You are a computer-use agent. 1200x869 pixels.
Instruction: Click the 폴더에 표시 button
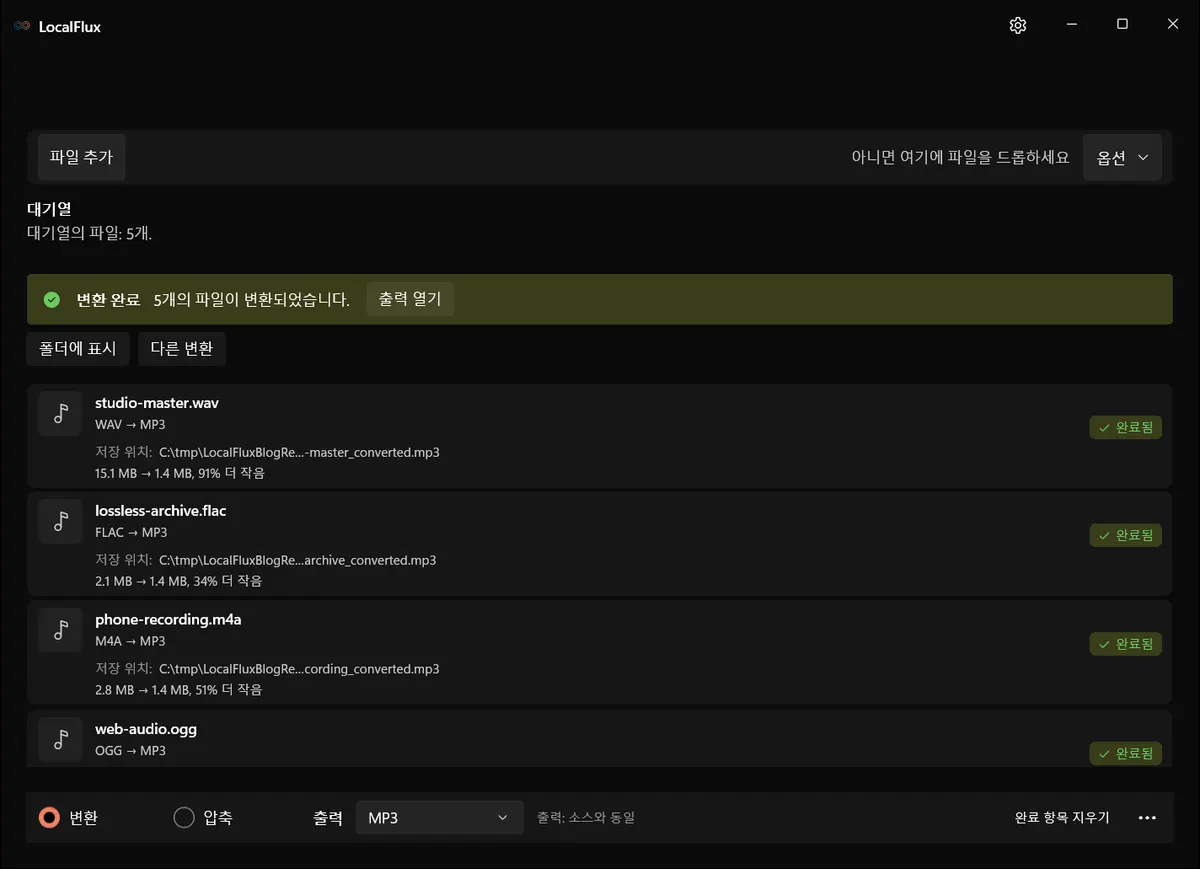78,348
